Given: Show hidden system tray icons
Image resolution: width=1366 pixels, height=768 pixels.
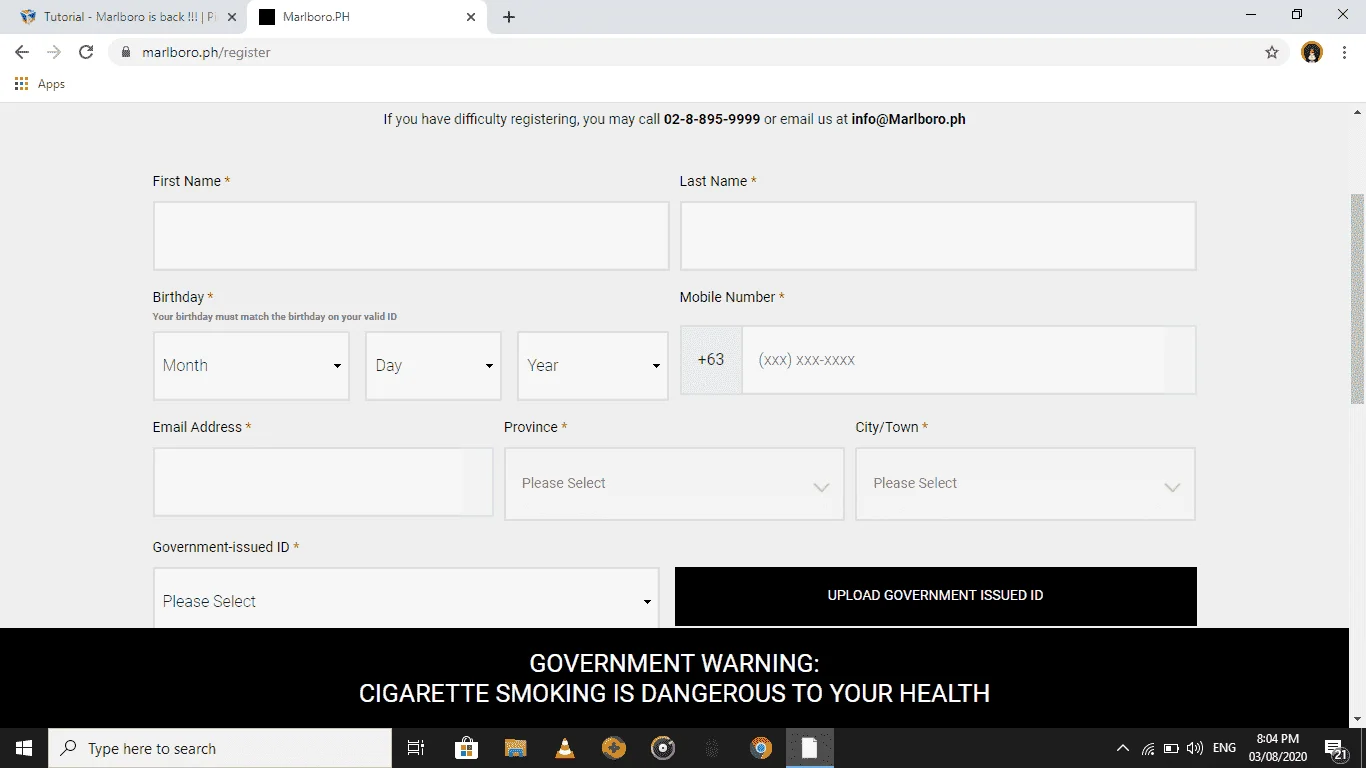Looking at the screenshot, I should 1123,748.
